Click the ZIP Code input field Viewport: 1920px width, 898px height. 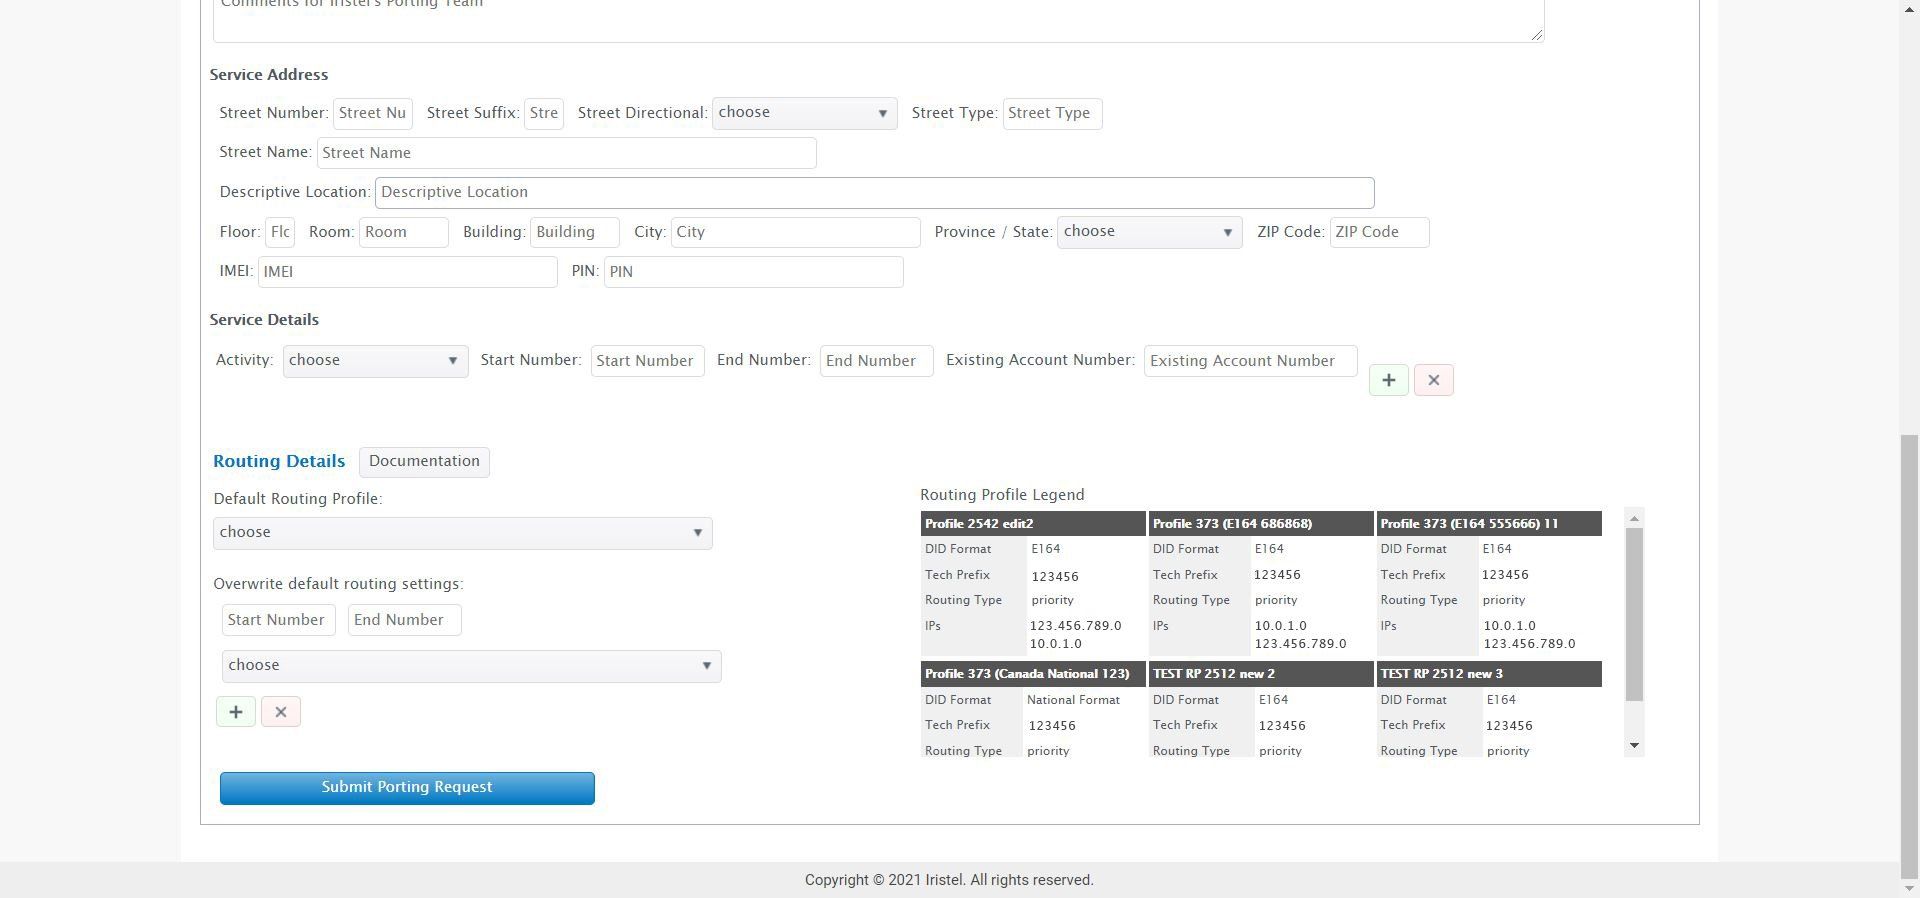click(x=1378, y=232)
